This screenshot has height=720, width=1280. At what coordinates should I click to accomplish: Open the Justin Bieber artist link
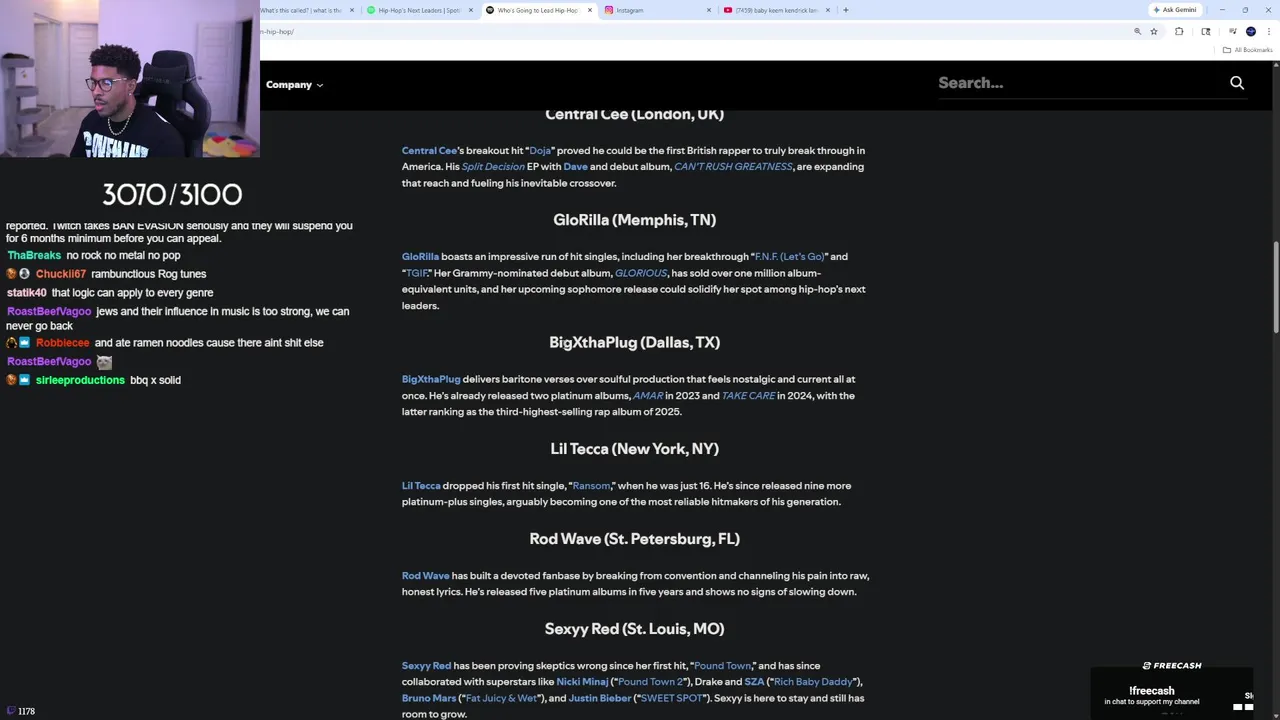(x=600, y=698)
